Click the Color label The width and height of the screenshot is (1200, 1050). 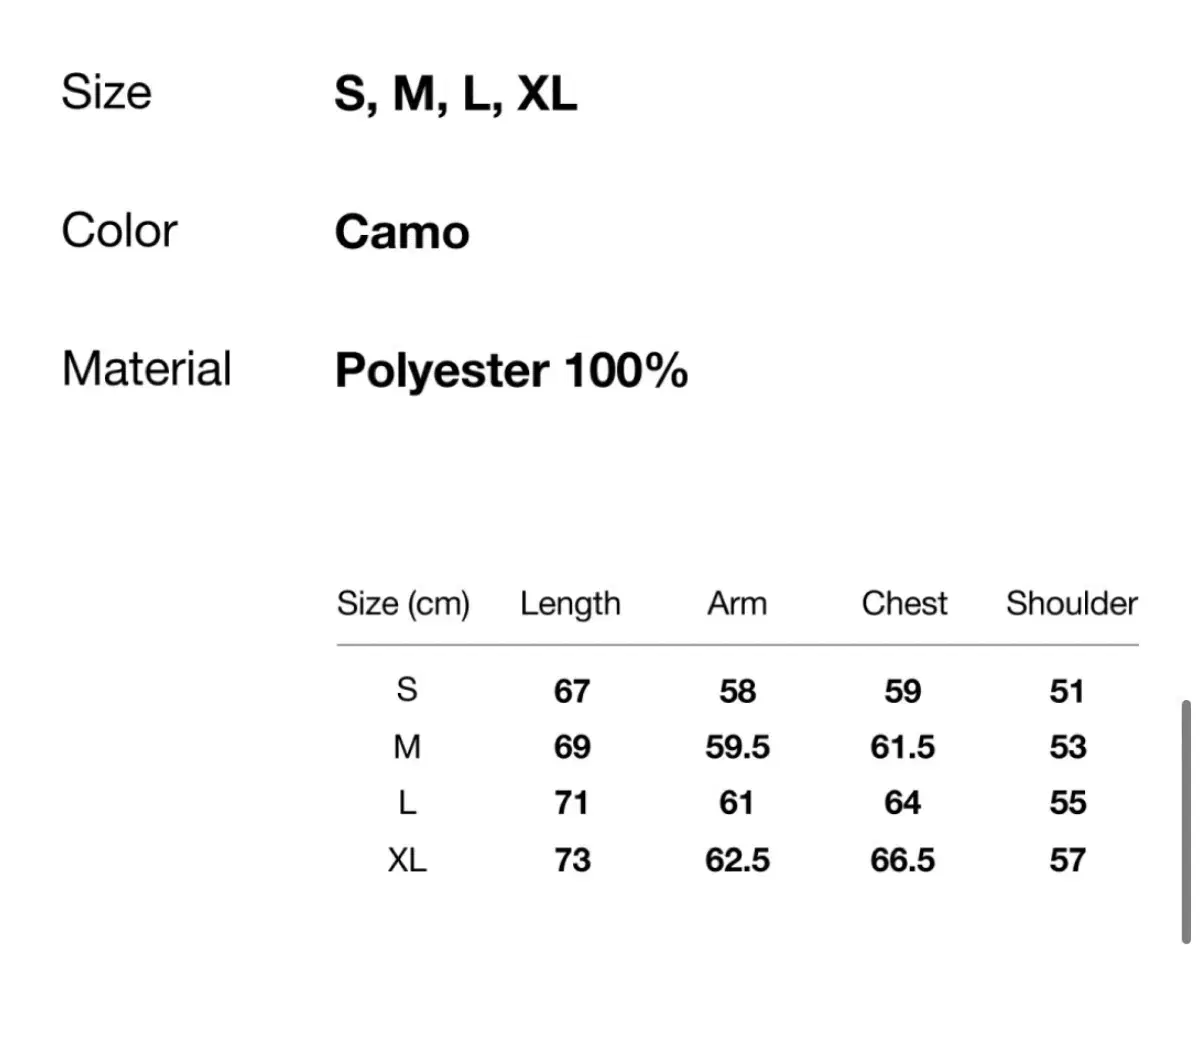point(119,231)
